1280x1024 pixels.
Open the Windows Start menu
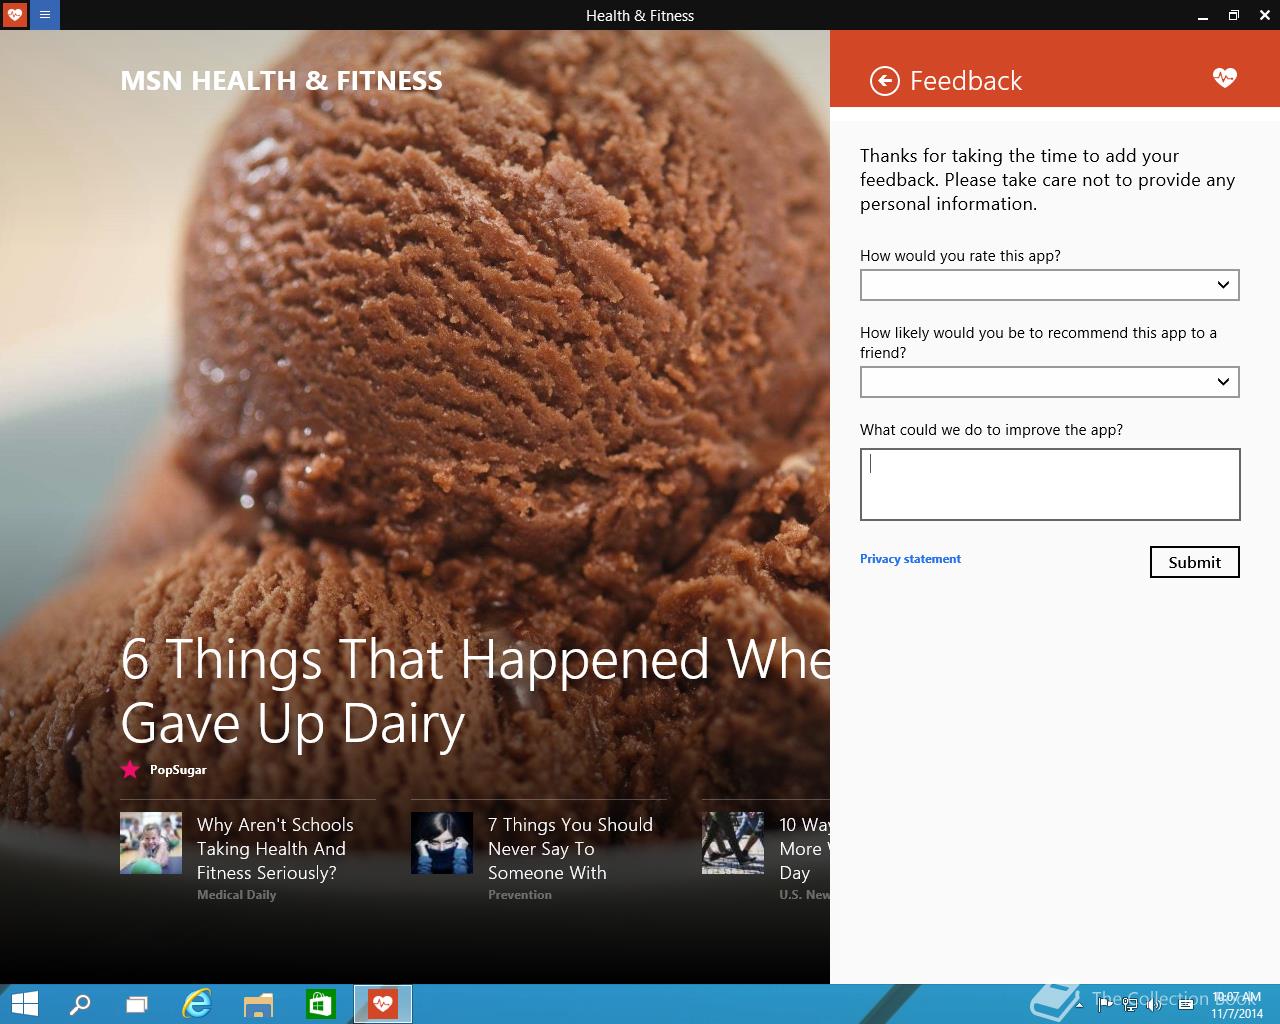pos(24,1004)
